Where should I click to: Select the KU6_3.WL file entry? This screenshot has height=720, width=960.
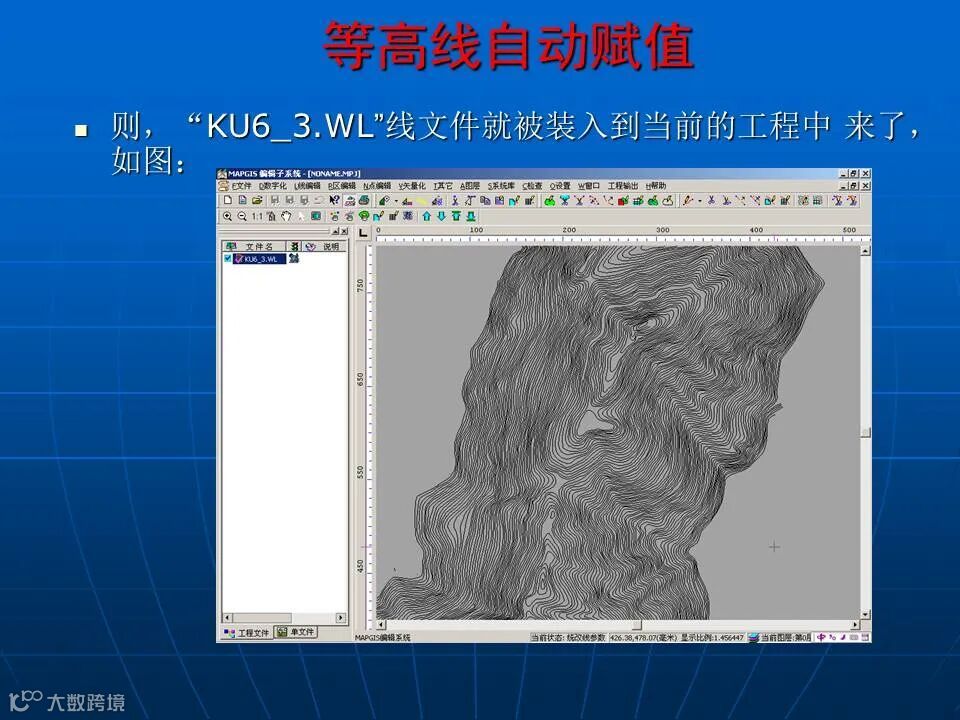[260, 259]
